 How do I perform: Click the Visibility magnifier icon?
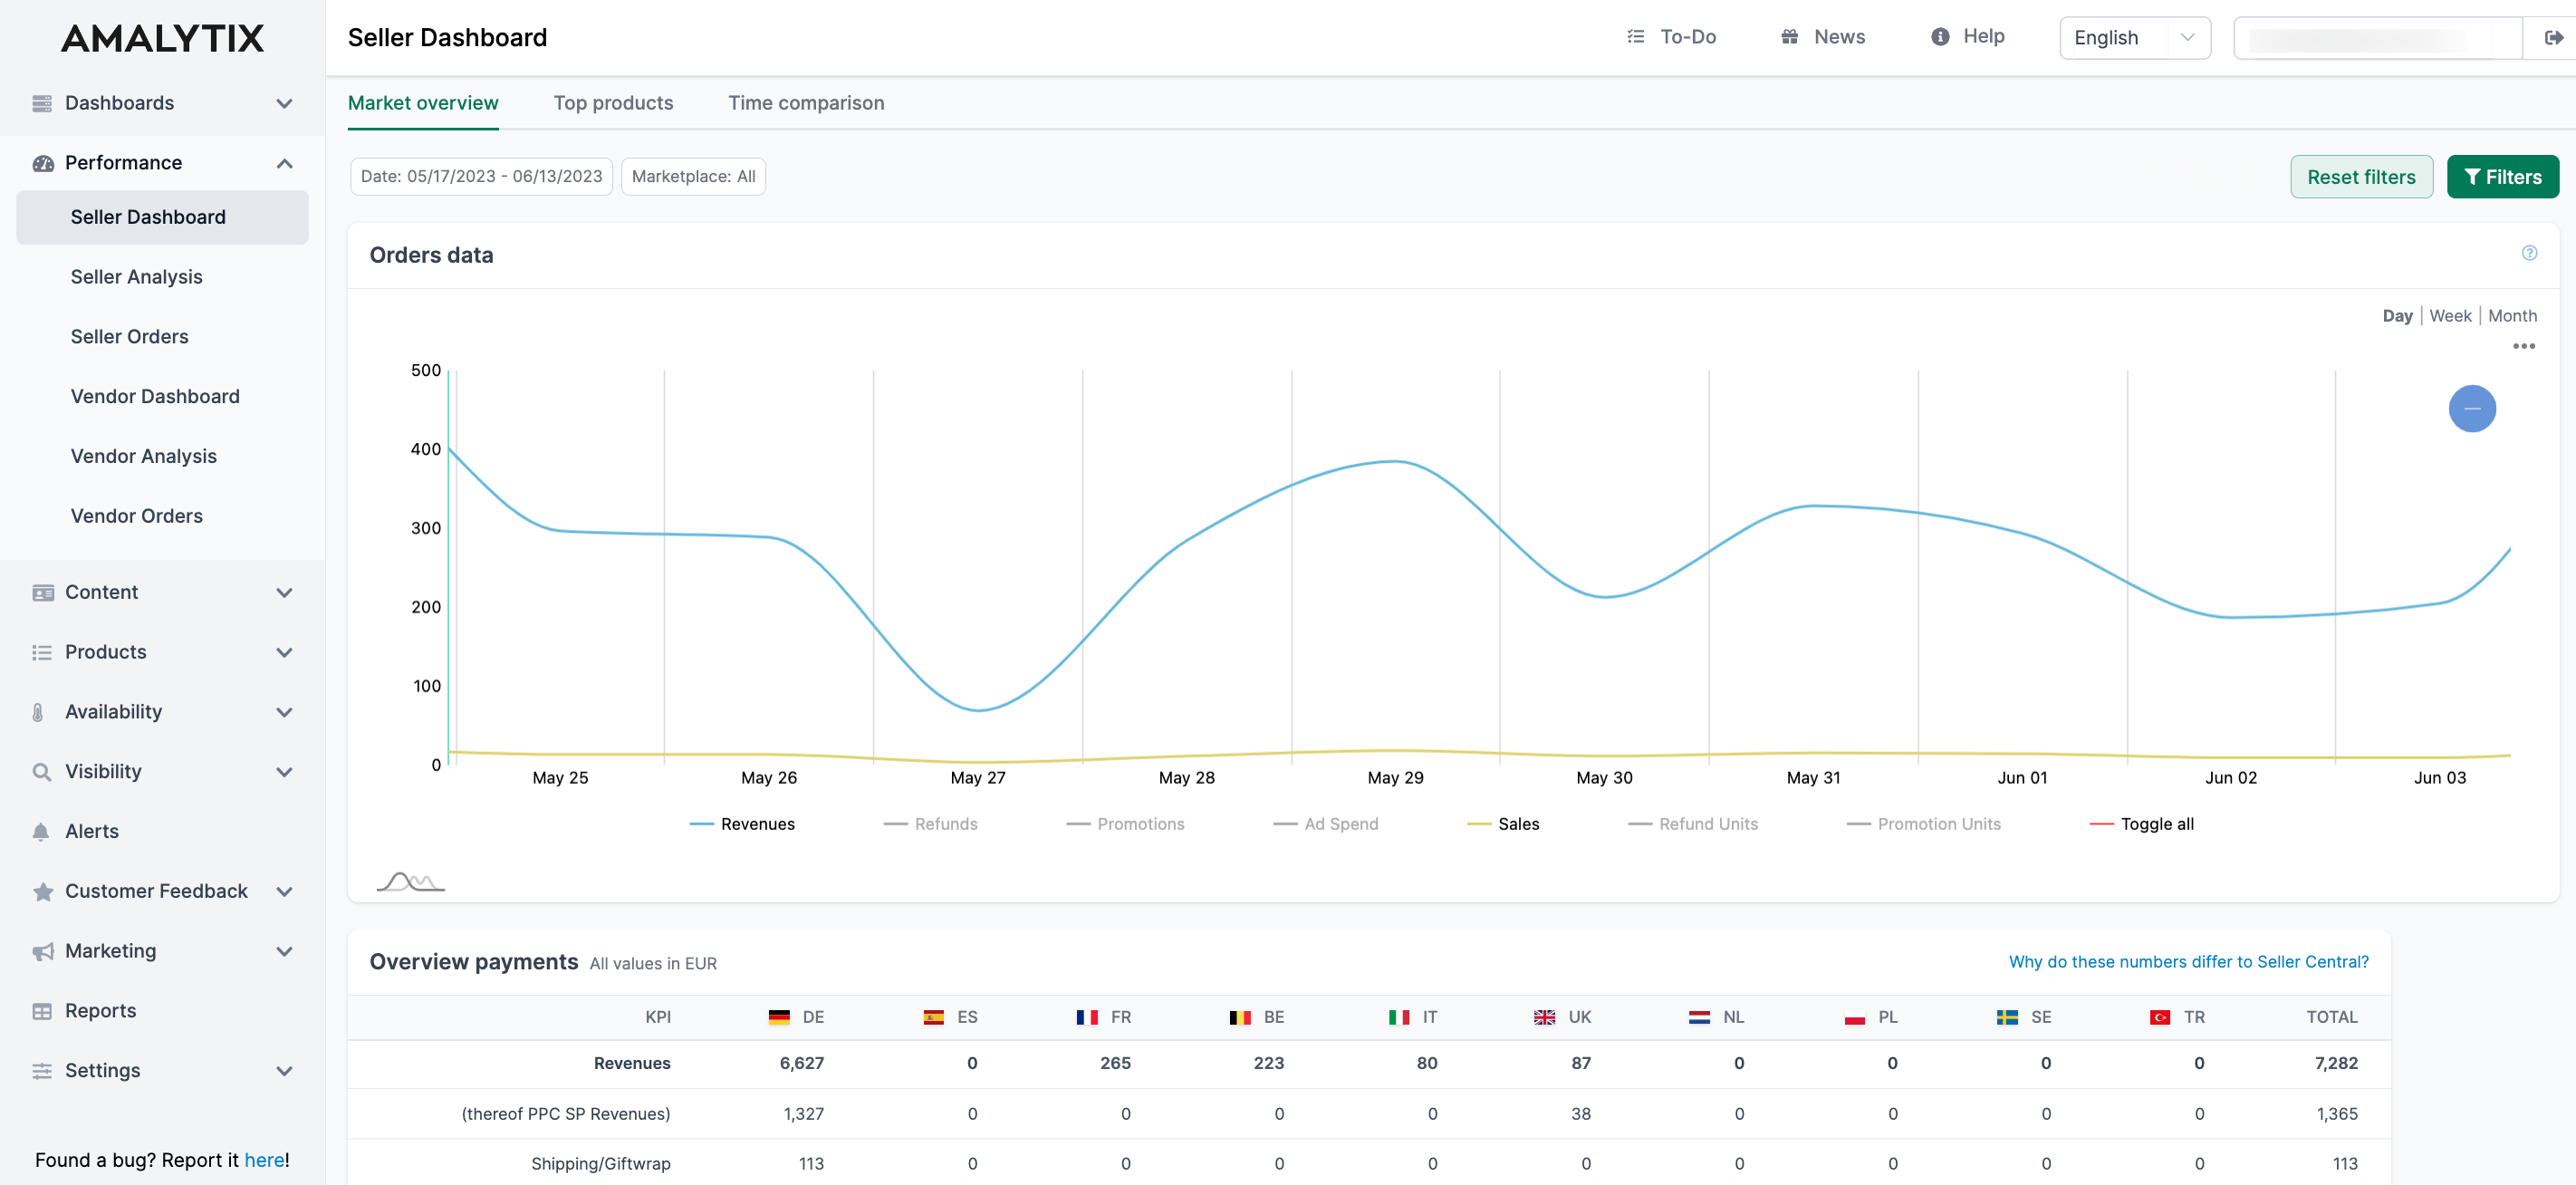tap(42, 771)
